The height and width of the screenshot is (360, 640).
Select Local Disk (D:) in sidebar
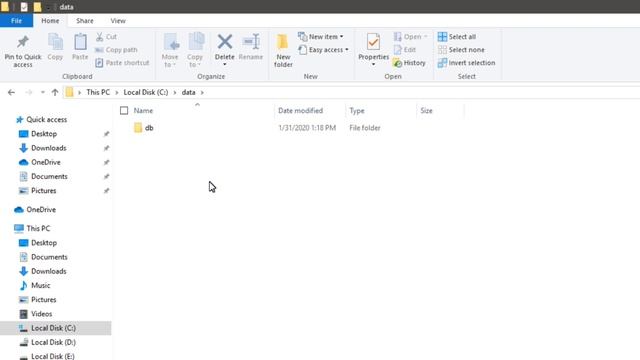53,342
